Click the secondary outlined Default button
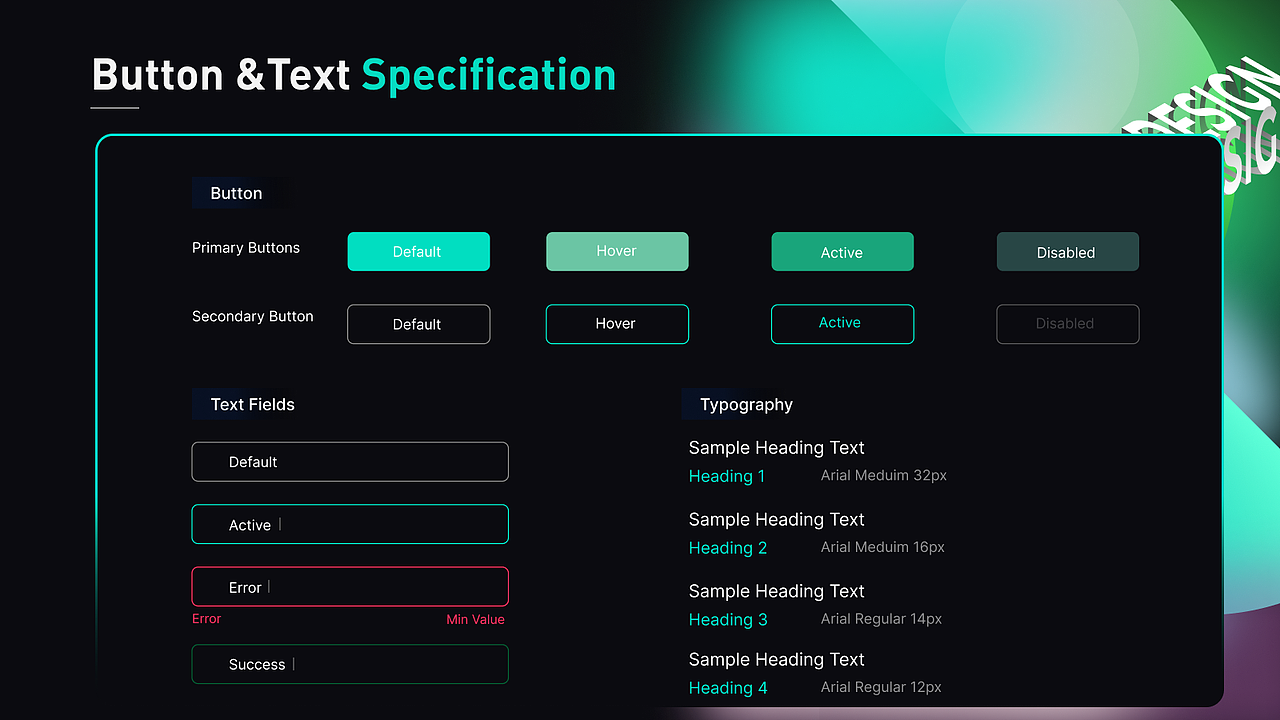 click(418, 324)
